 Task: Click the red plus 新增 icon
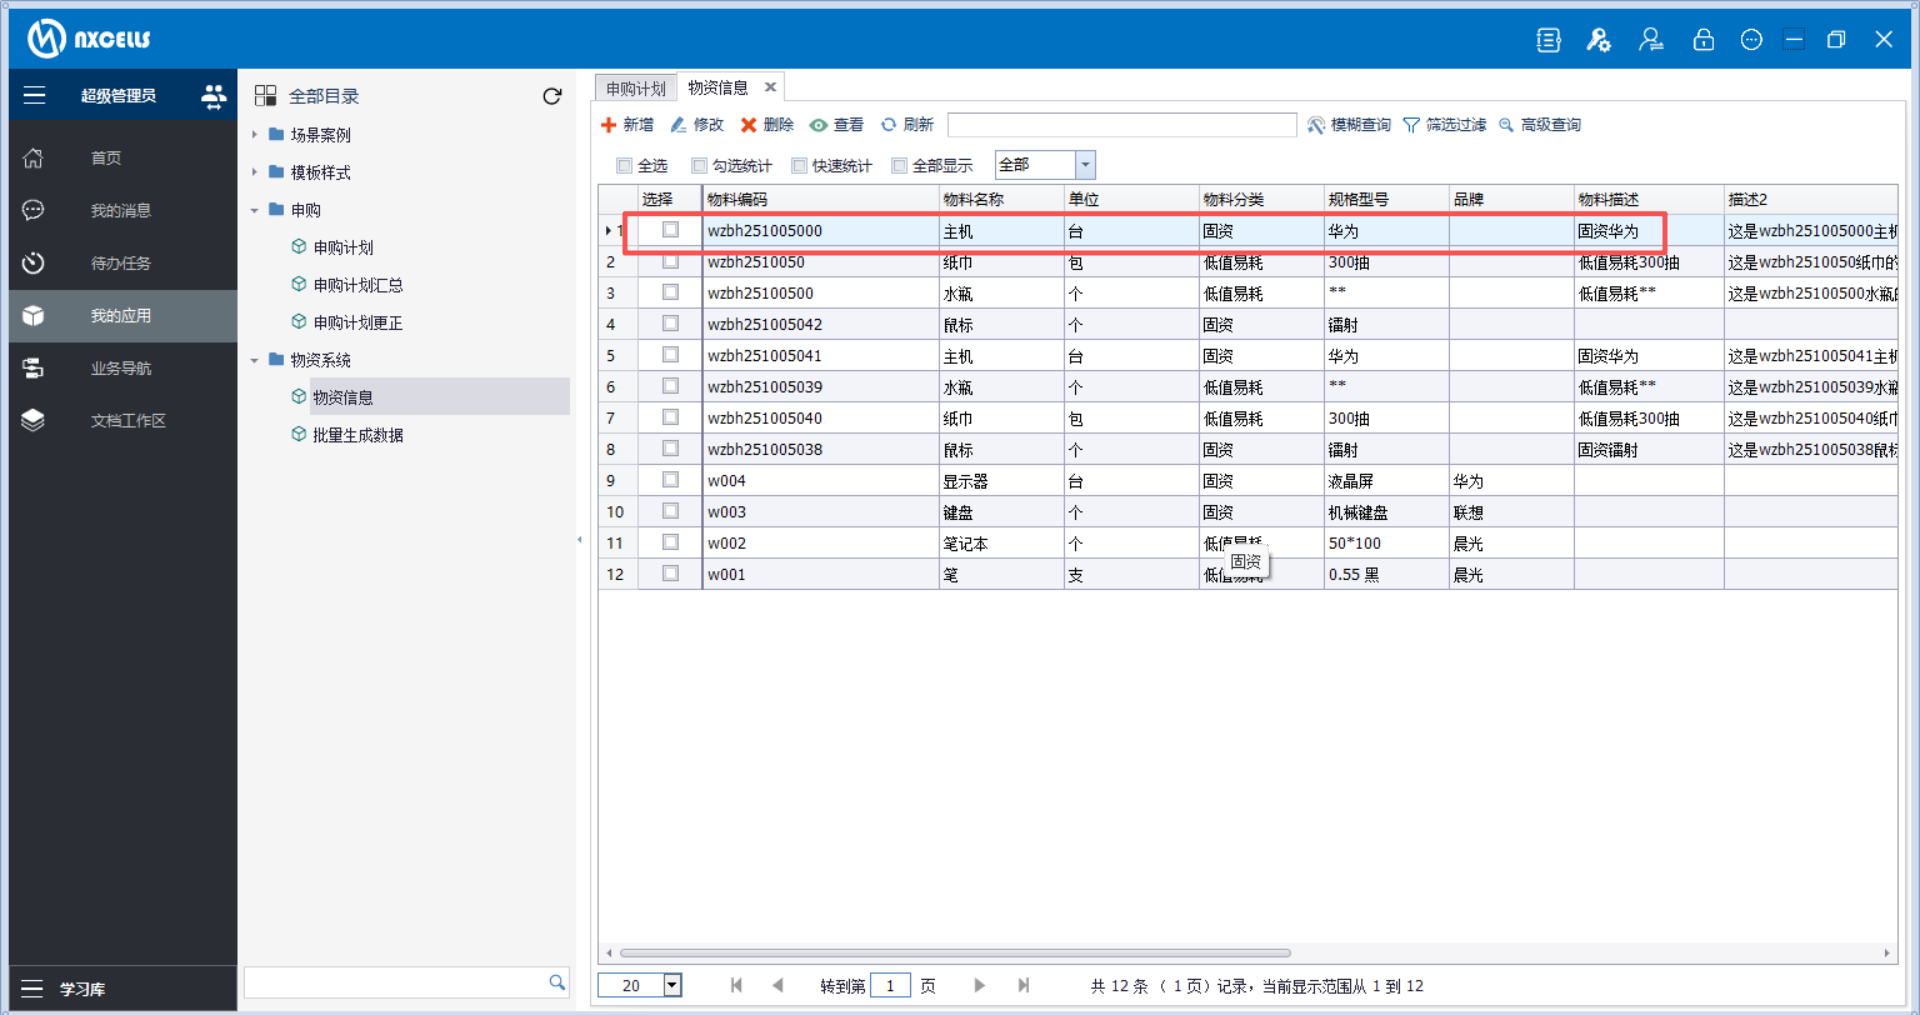point(608,125)
